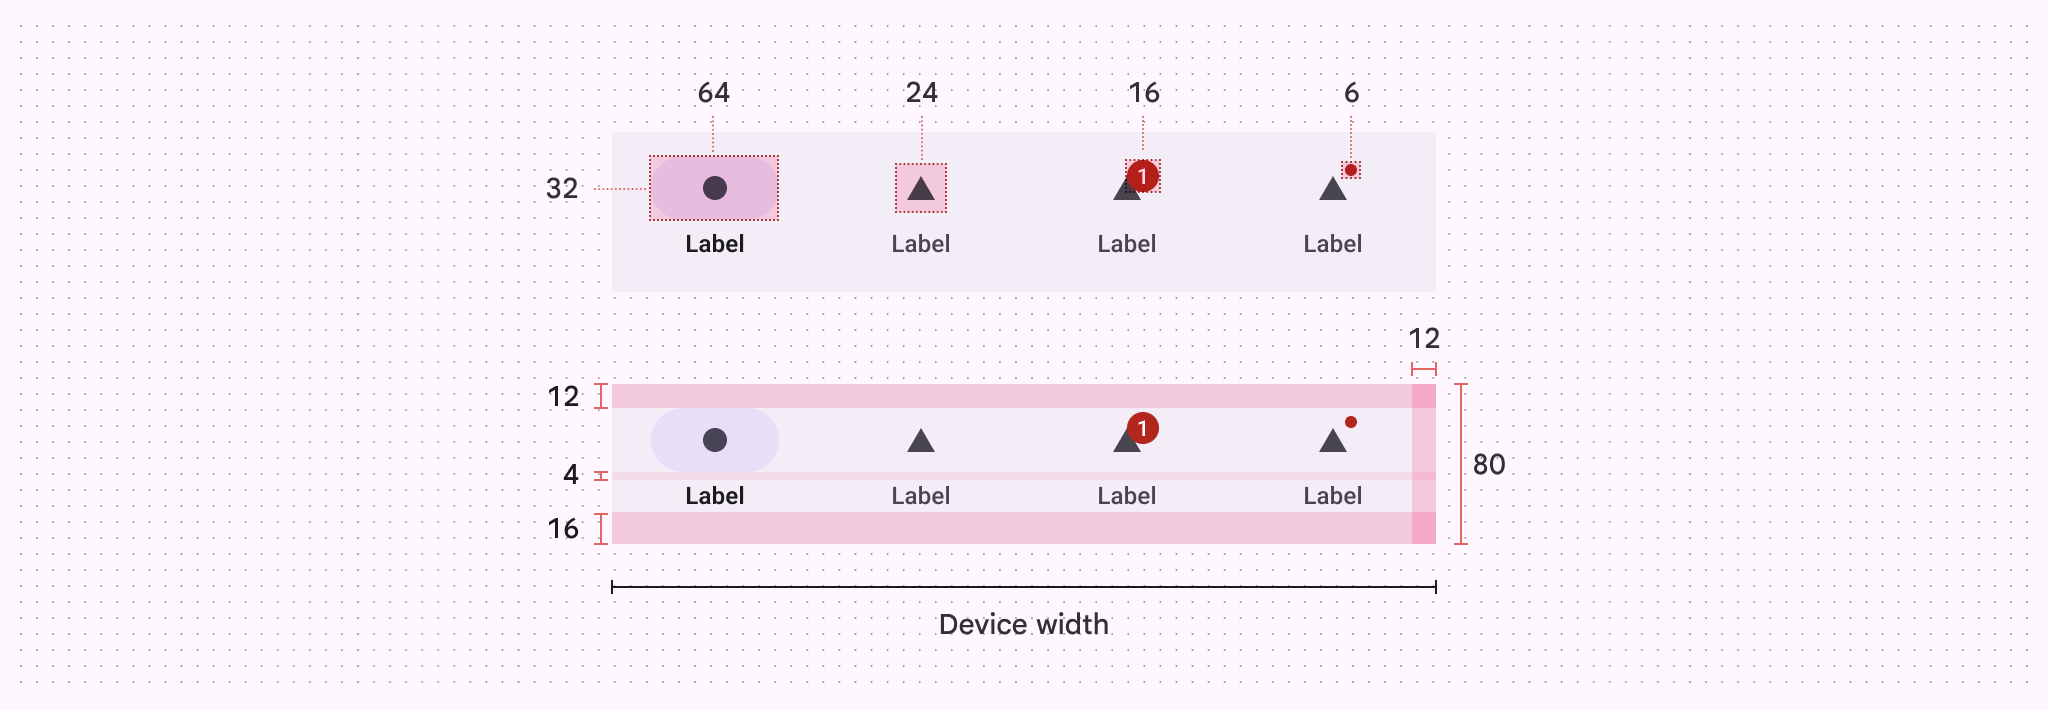2048x710 pixels.
Task: Click the circle icon in the lower navigation bar
Action: tap(714, 440)
